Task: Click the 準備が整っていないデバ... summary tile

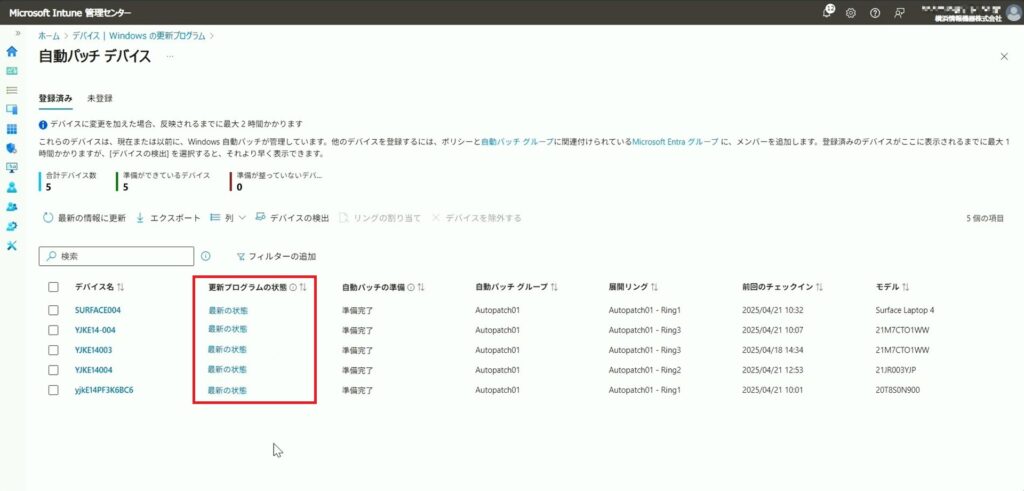Action: 278,182
